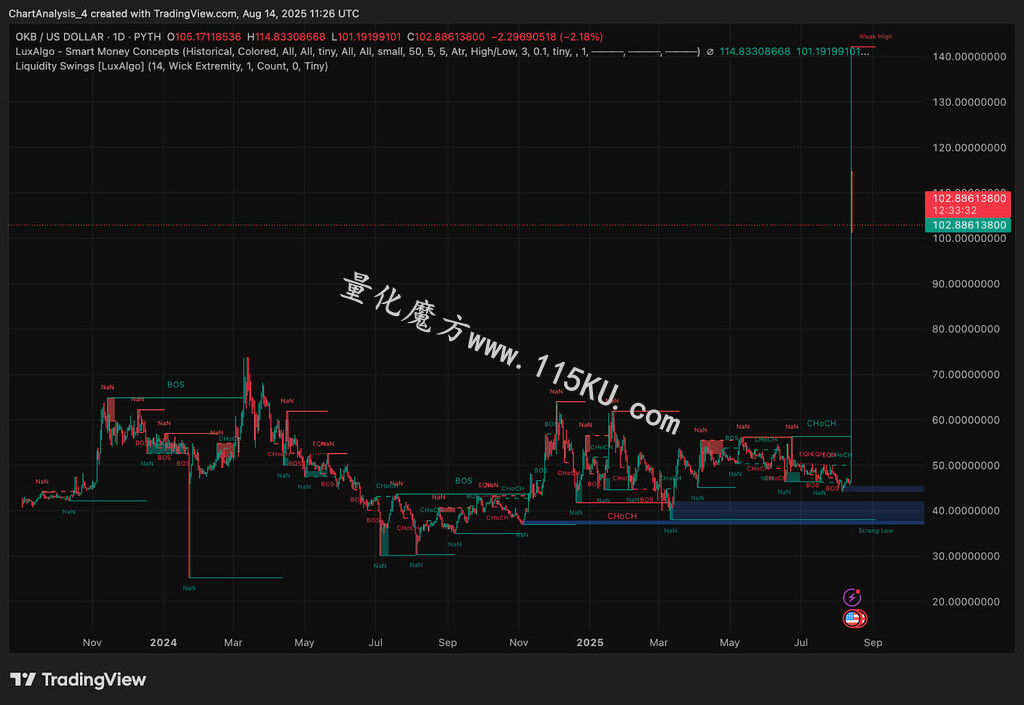1024x705 pixels.
Task: Click the 140.00000000 price axis label
Action: tap(969, 57)
